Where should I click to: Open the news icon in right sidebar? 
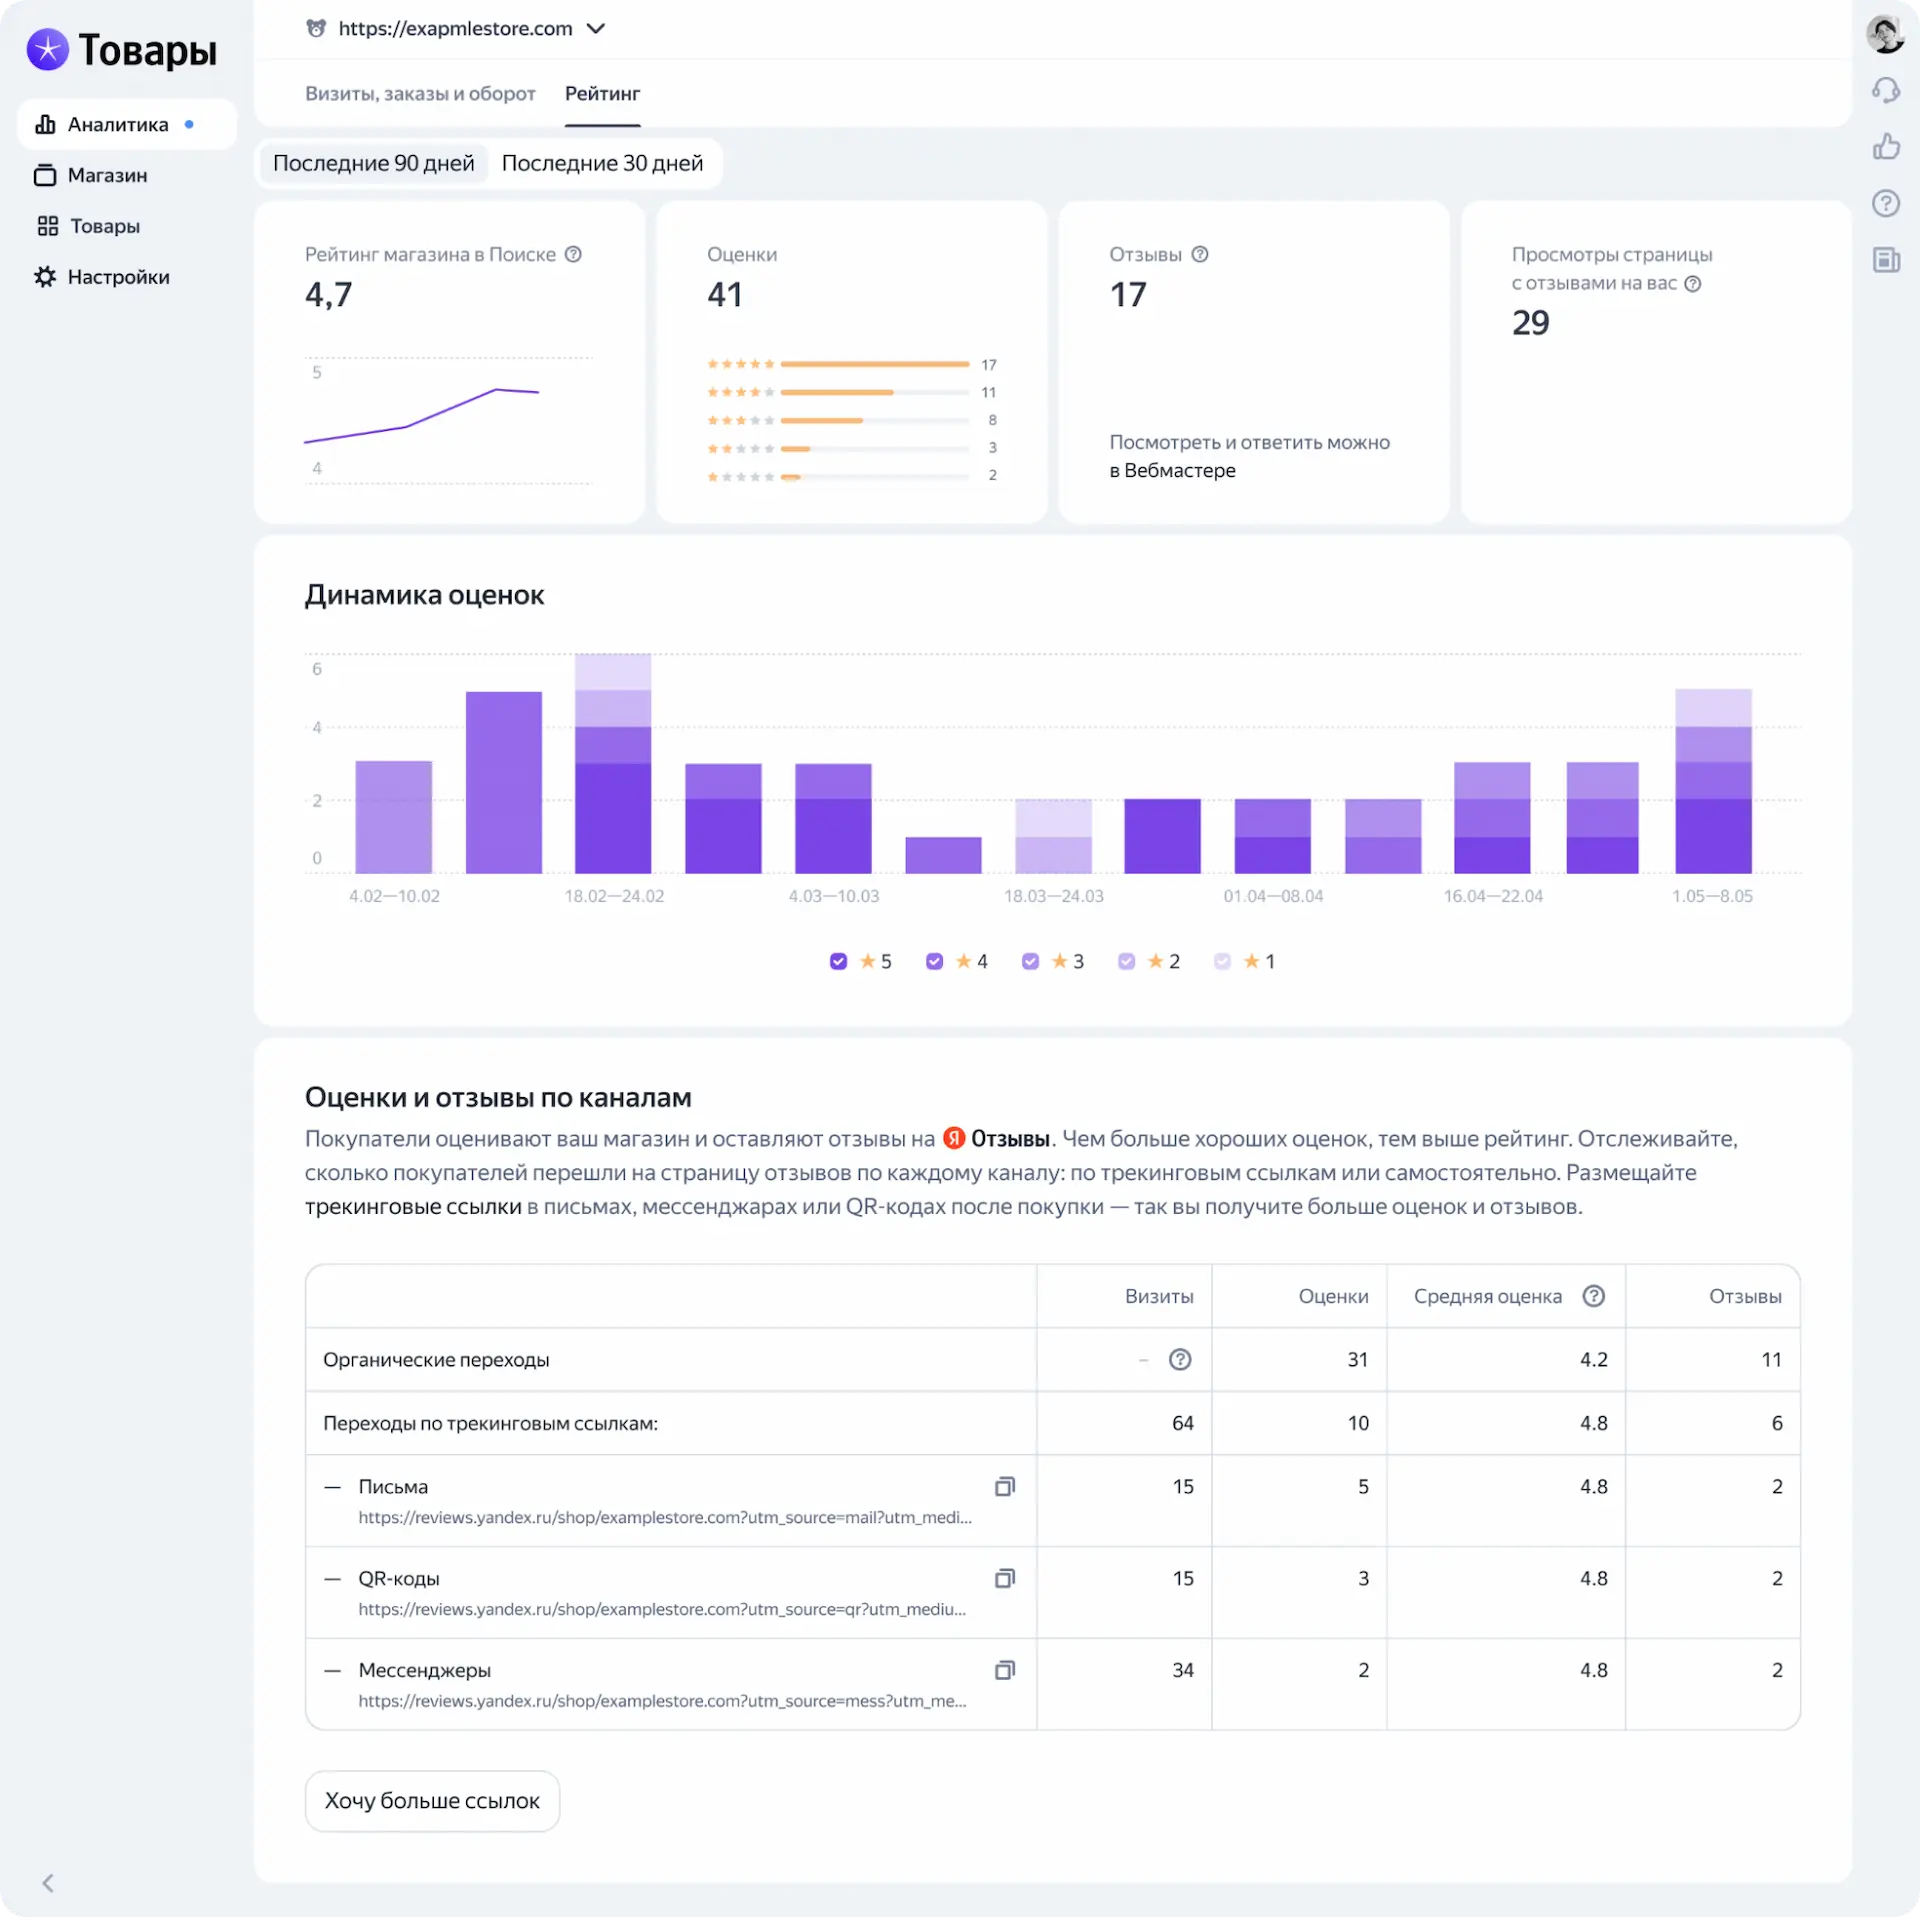pyautogui.click(x=1885, y=261)
